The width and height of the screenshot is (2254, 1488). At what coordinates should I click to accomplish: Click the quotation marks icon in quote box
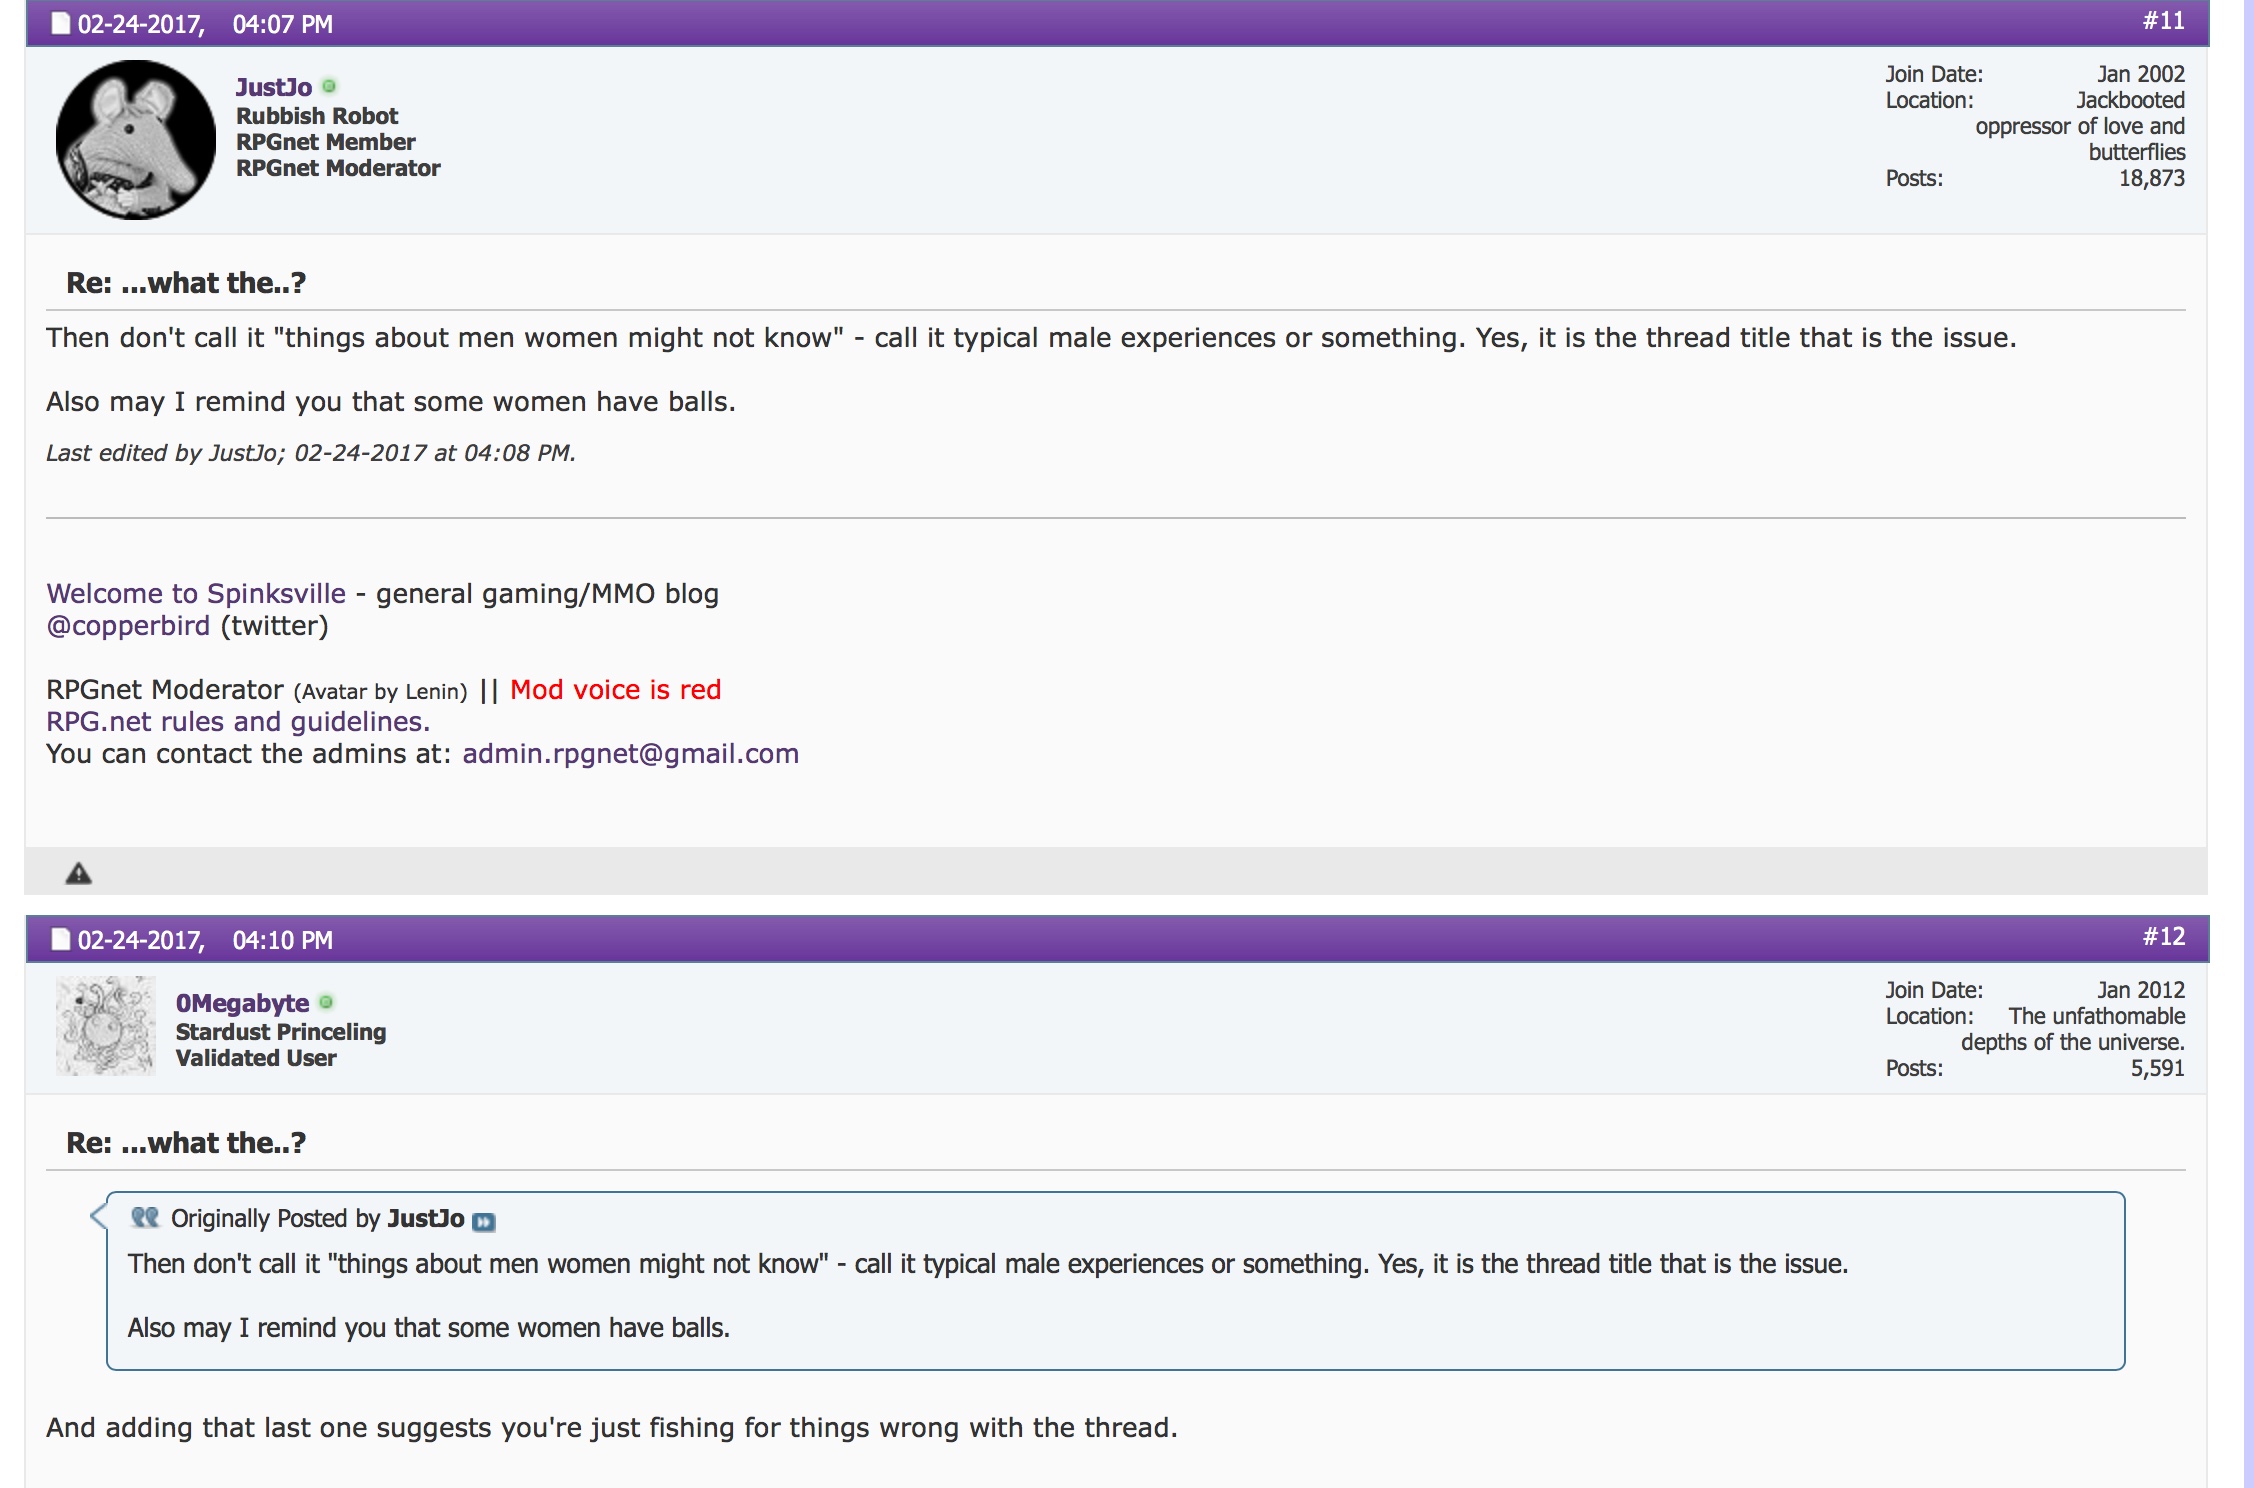tap(145, 1217)
